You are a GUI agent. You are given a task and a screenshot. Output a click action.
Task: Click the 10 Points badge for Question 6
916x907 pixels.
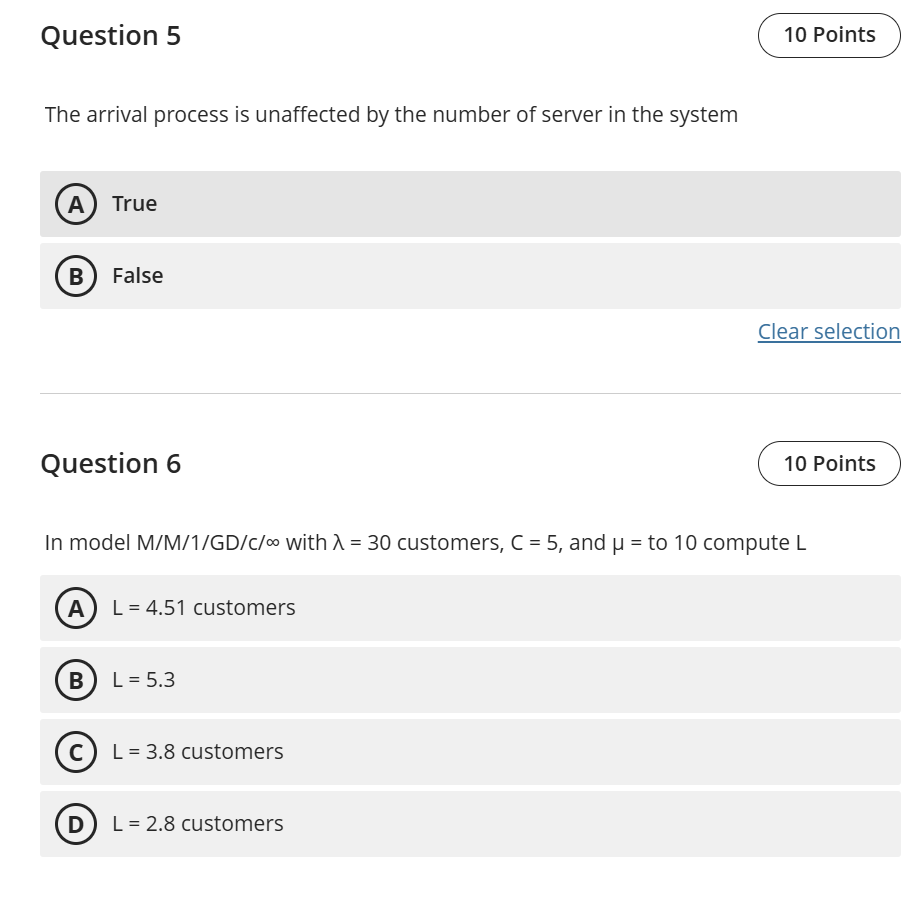(x=829, y=463)
